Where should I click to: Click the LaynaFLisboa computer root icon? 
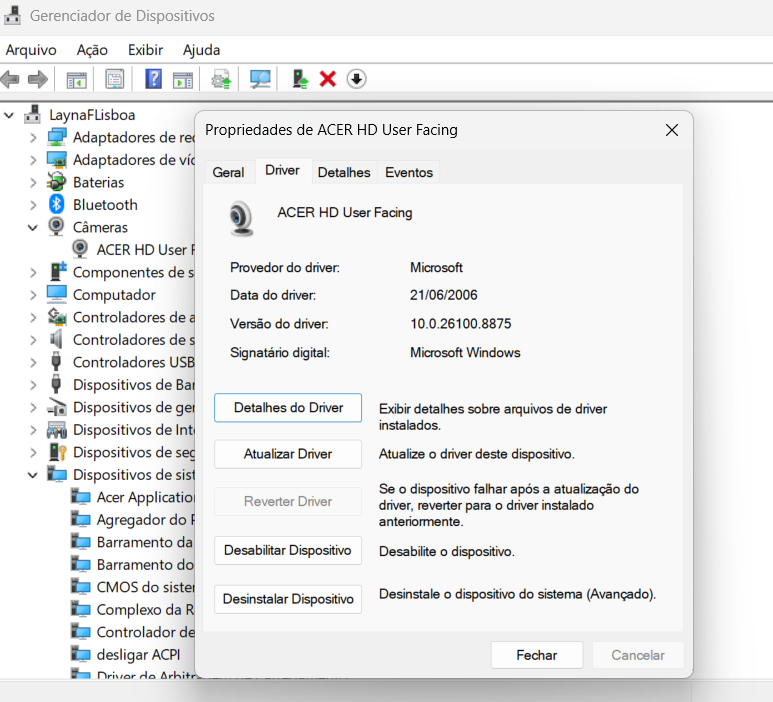click(x=33, y=114)
